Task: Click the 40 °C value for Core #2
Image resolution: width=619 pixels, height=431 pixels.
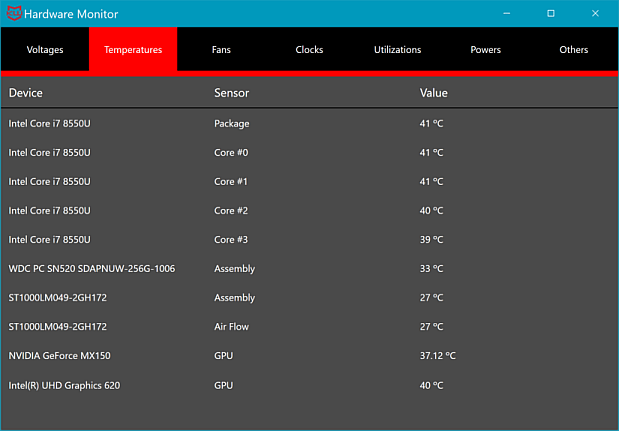Action: (431, 210)
